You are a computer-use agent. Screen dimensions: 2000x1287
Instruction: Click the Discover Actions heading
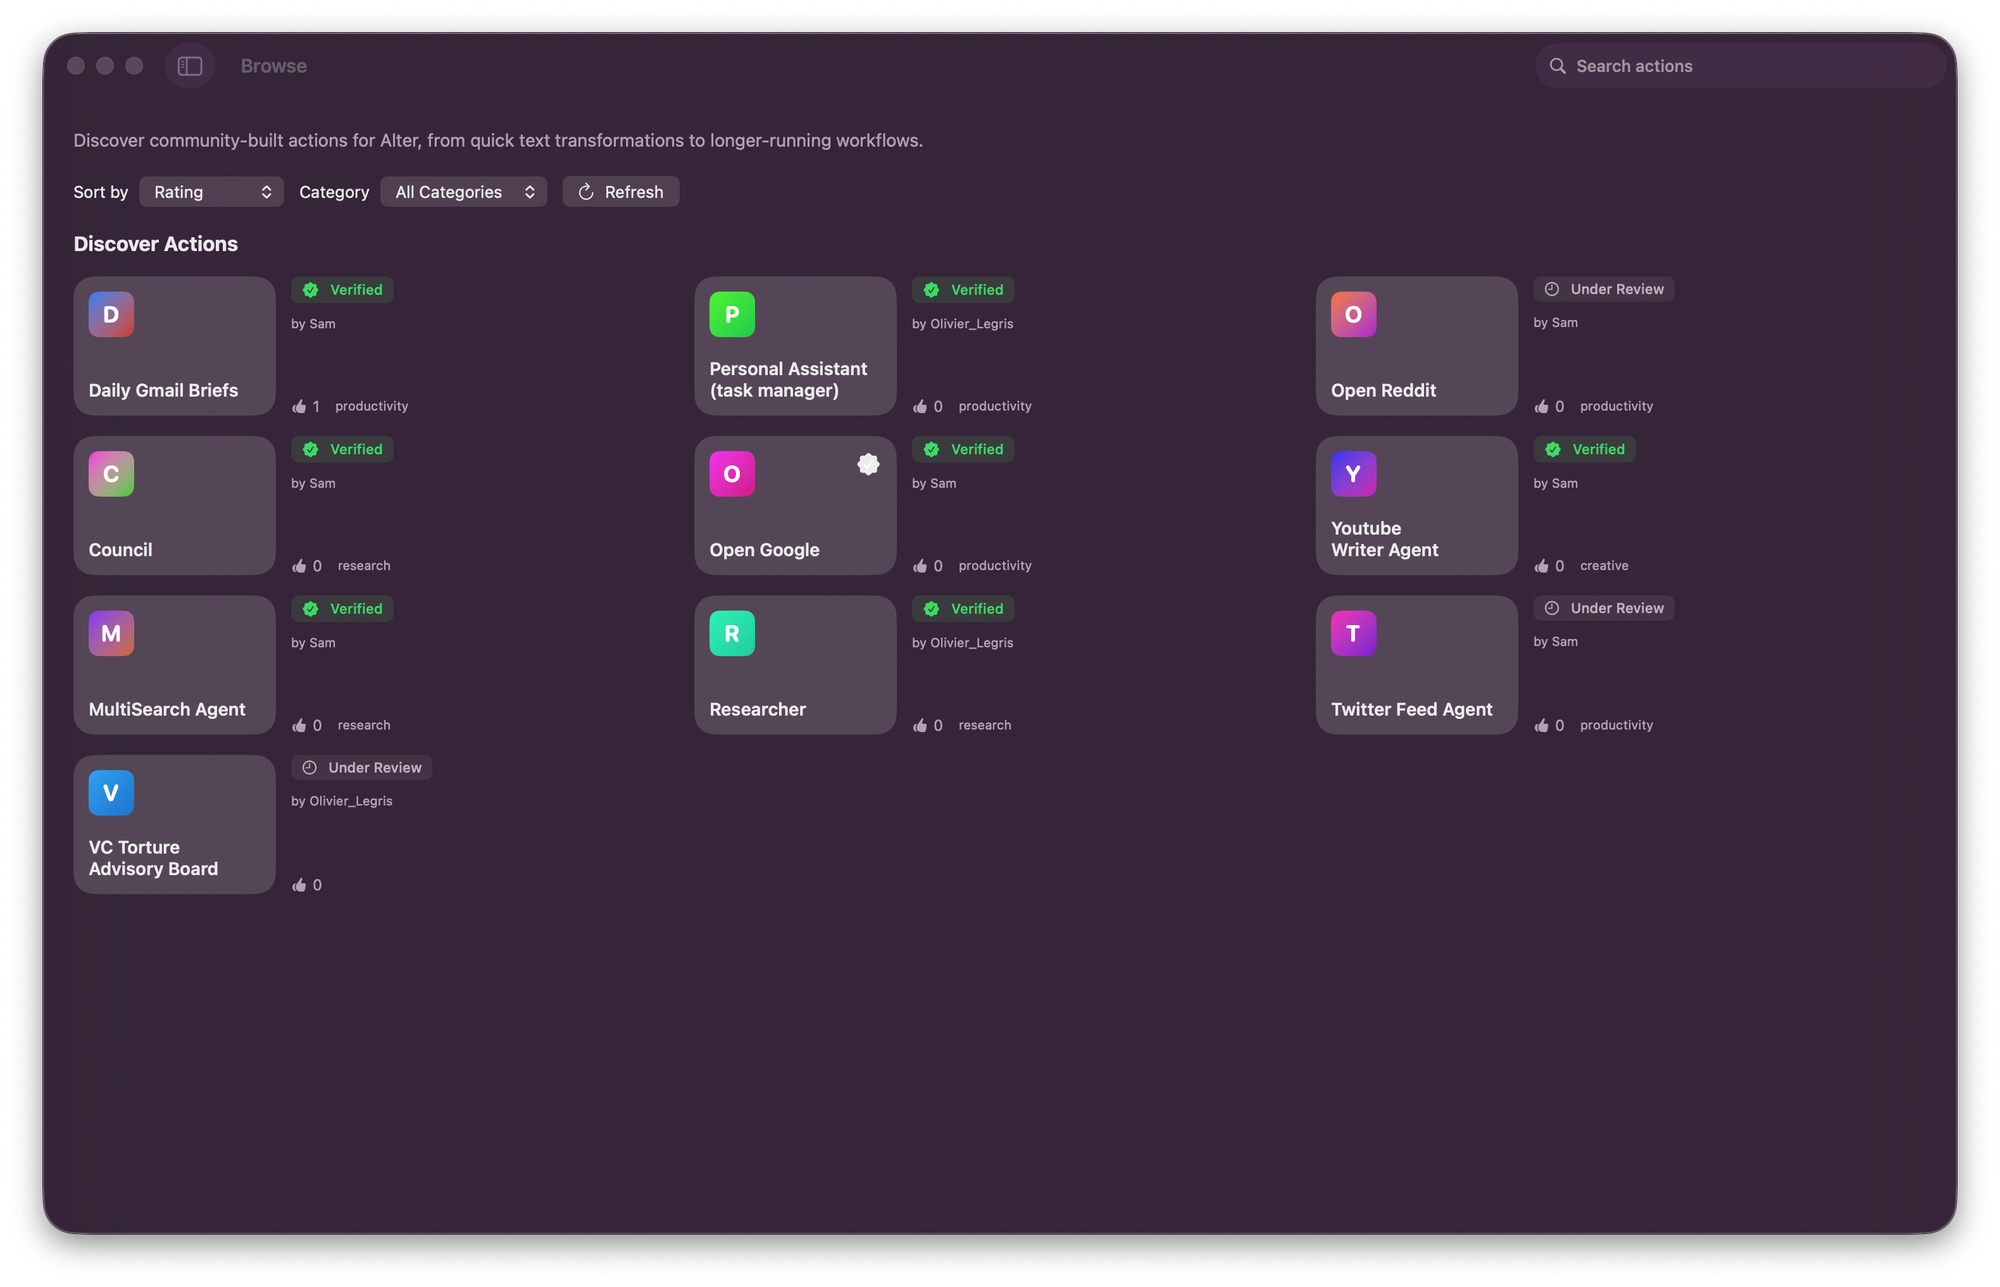click(155, 244)
